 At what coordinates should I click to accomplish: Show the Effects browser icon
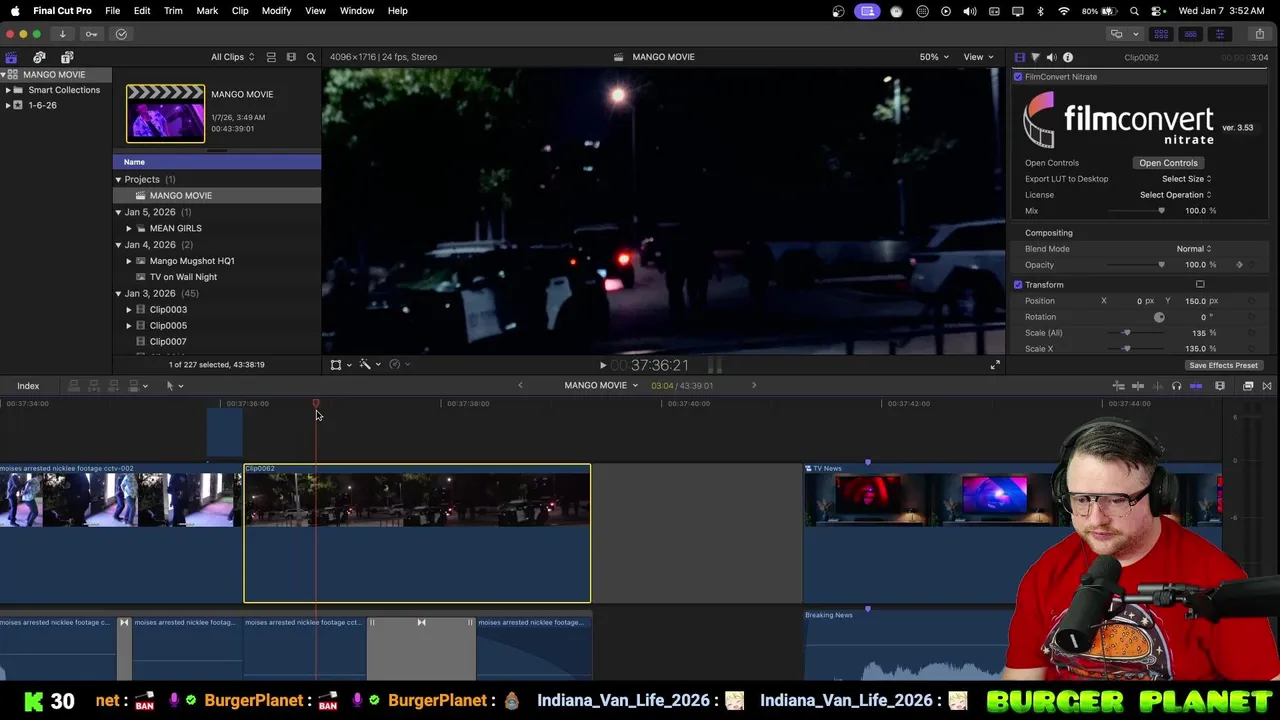[1248, 386]
